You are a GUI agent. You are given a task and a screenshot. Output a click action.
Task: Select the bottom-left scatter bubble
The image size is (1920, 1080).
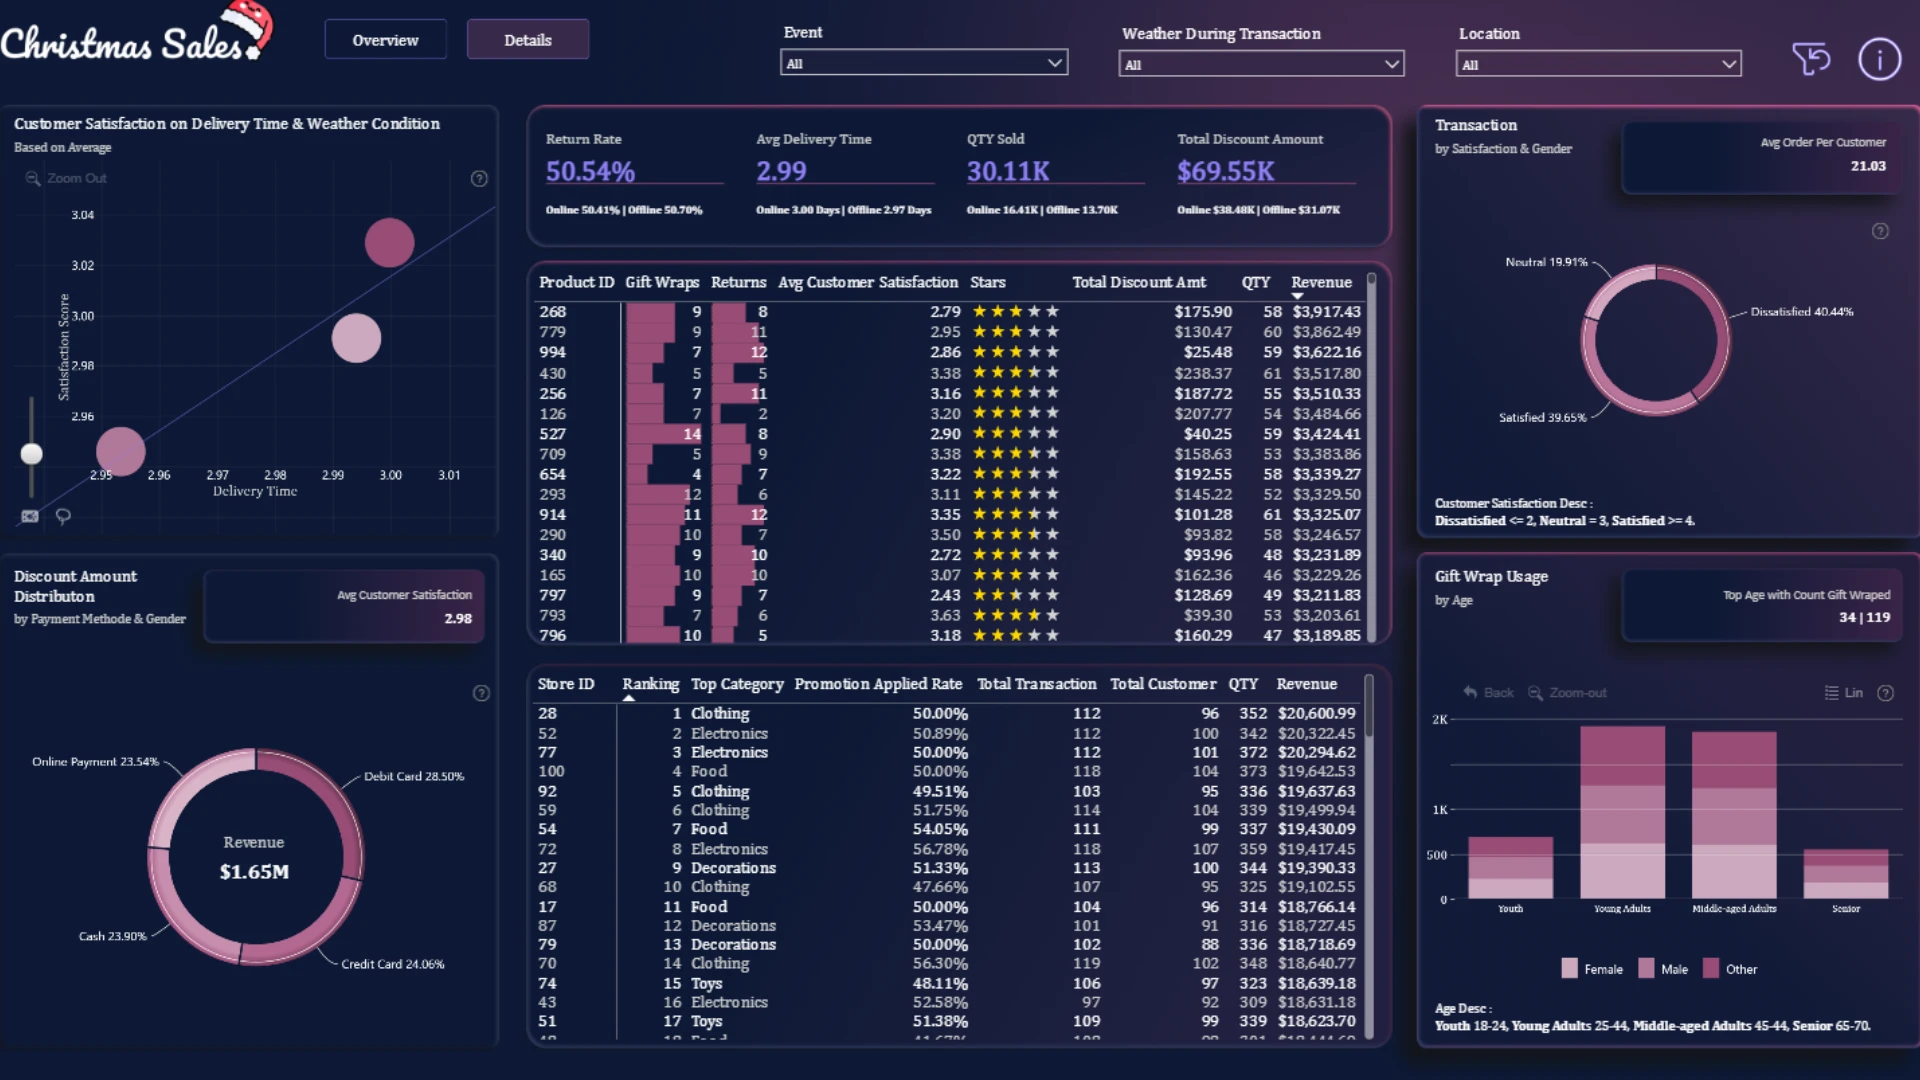point(120,452)
